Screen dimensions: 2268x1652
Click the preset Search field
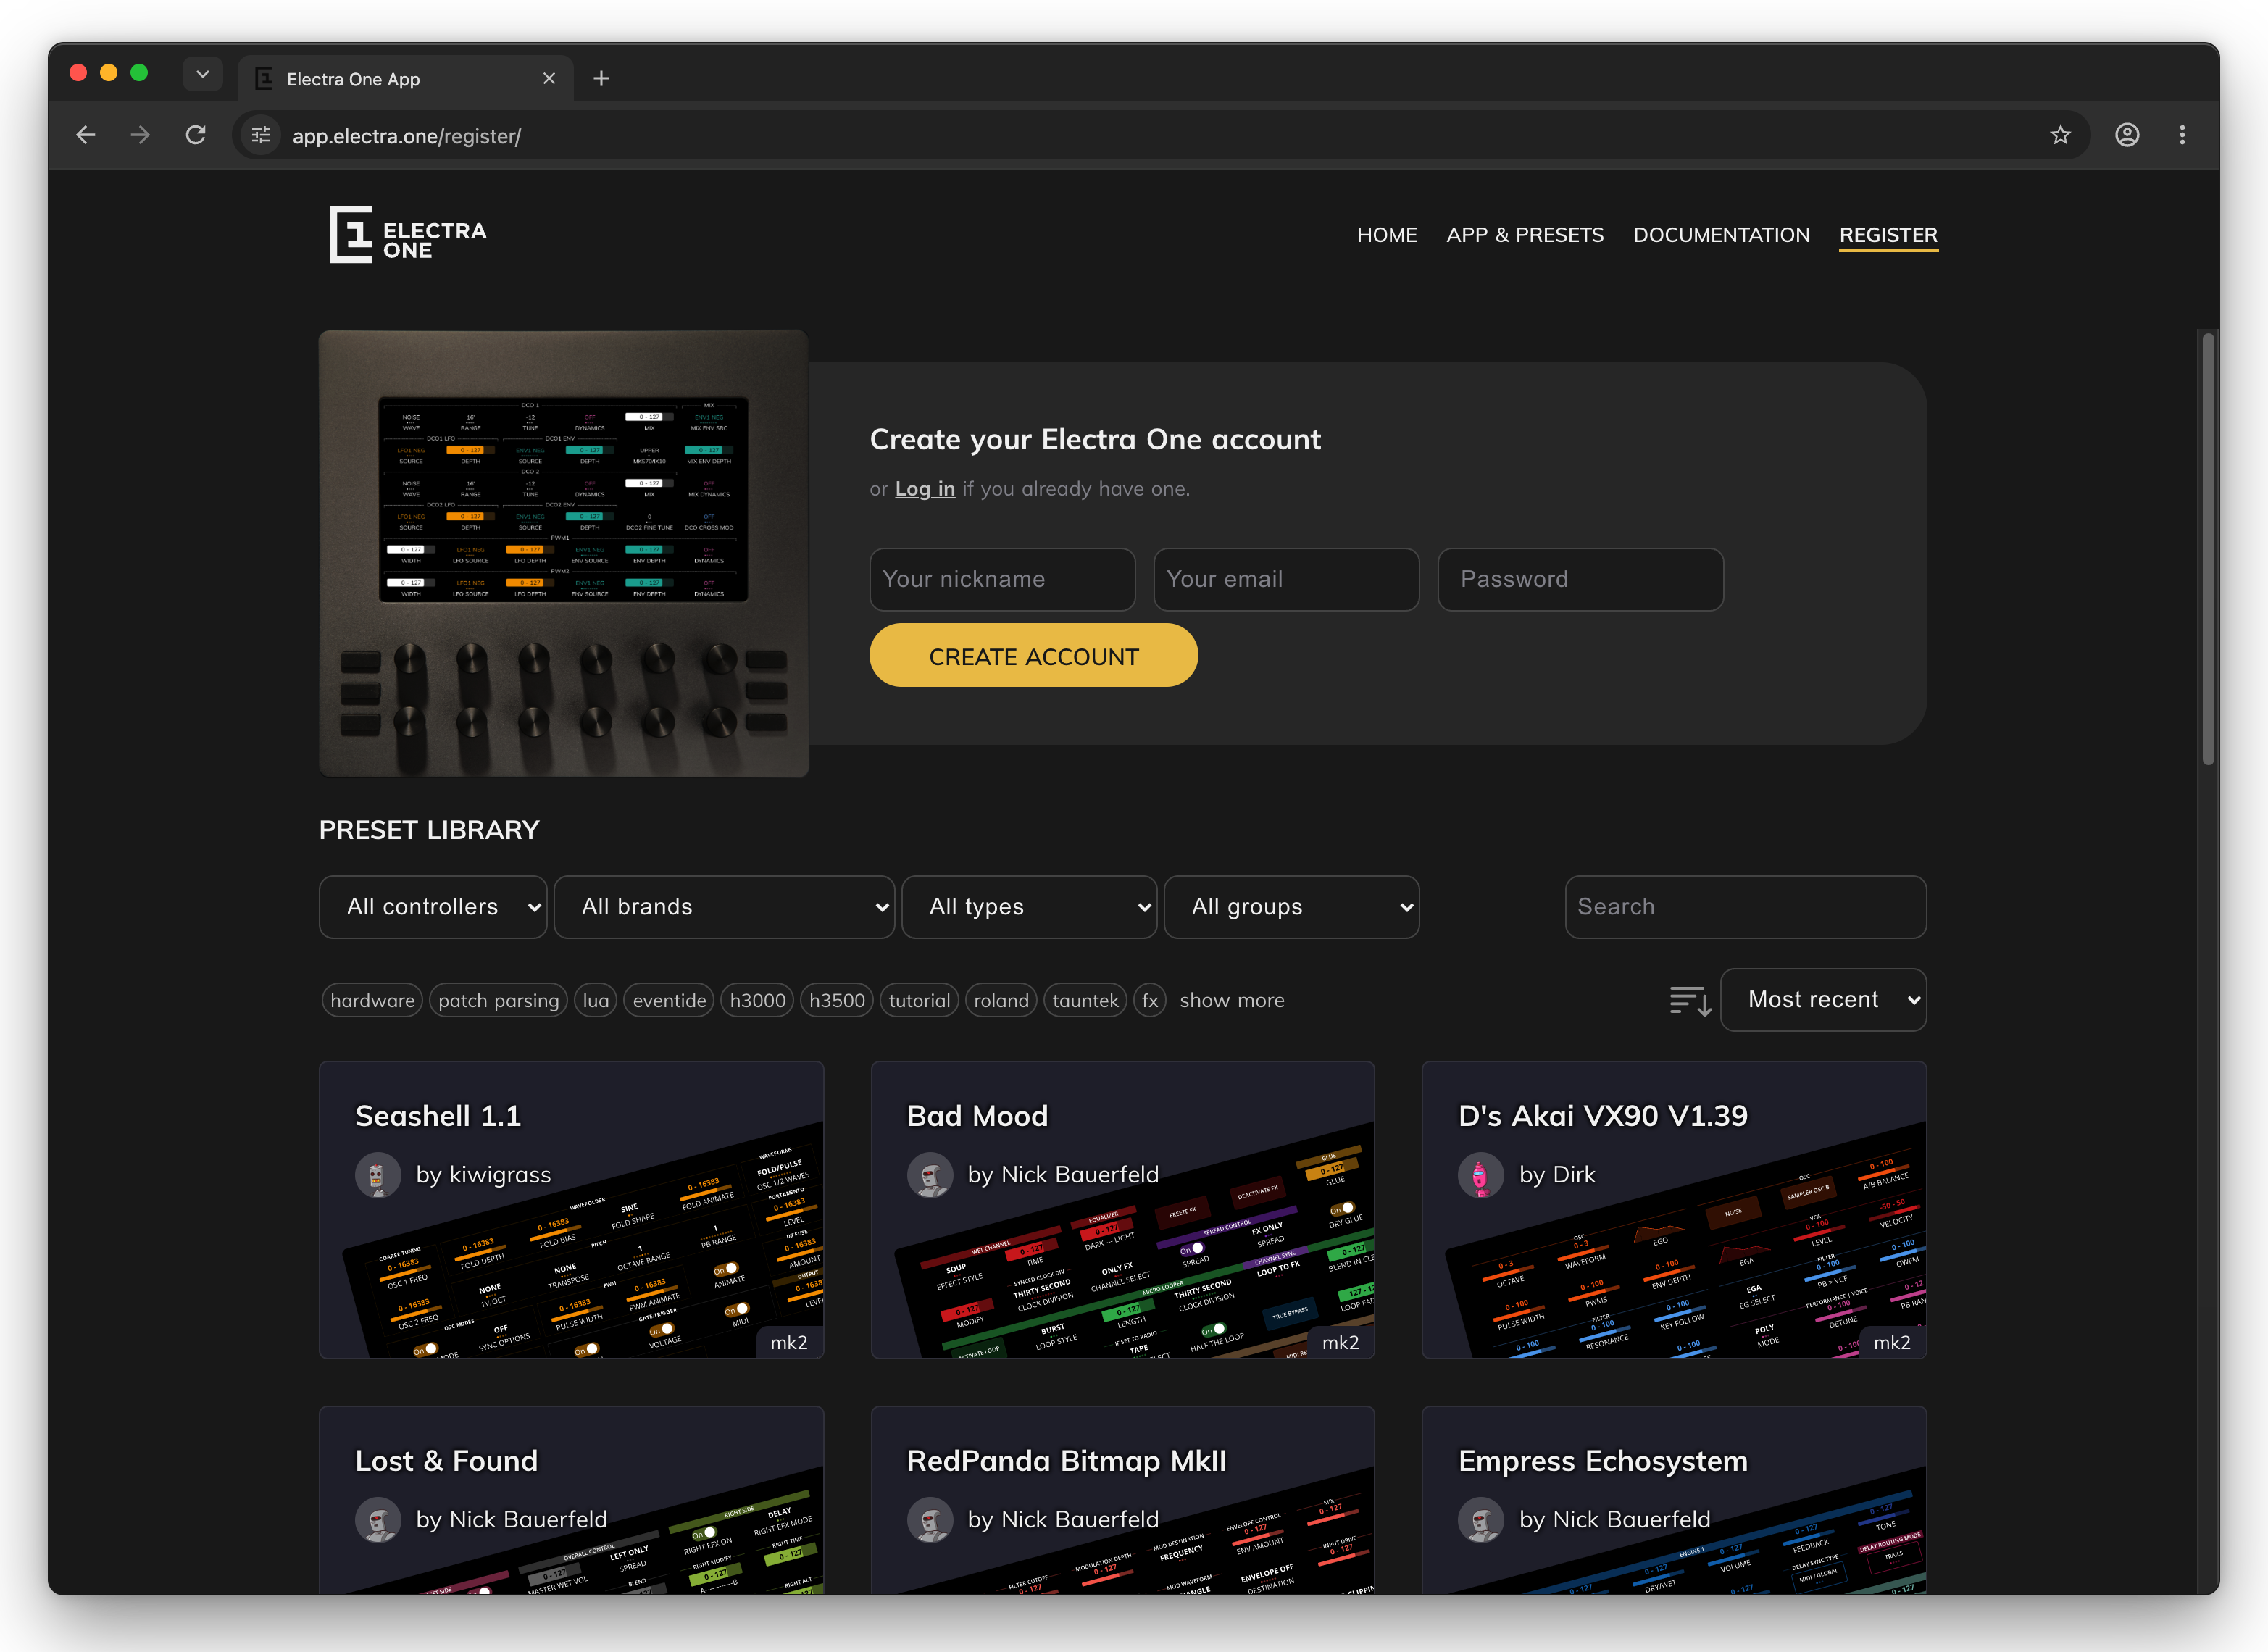click(x=1745, y=907)
